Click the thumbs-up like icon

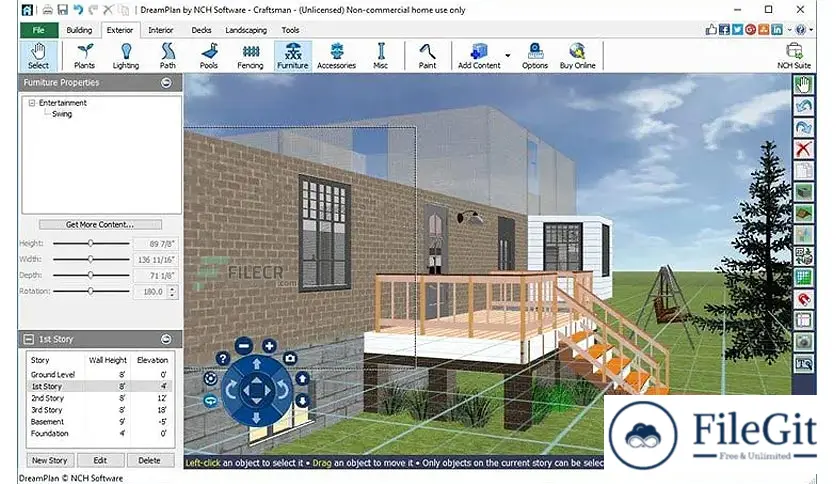coord(711,30)
